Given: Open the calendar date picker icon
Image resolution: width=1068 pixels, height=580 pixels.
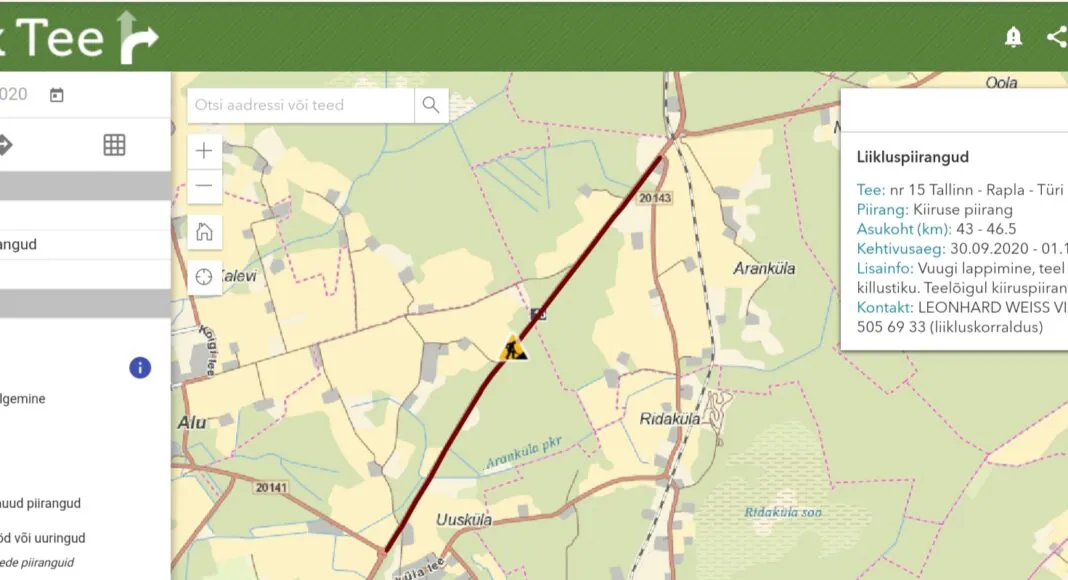Looking at the screenshot, I should pos(57,95).
